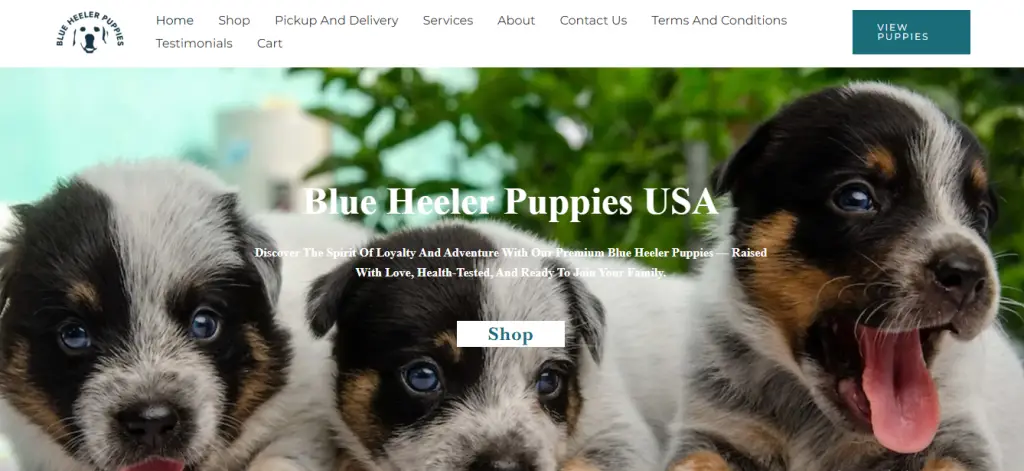Open the Pickup And Delivery page
The image size is (1024, 471).
pos(336,20)
